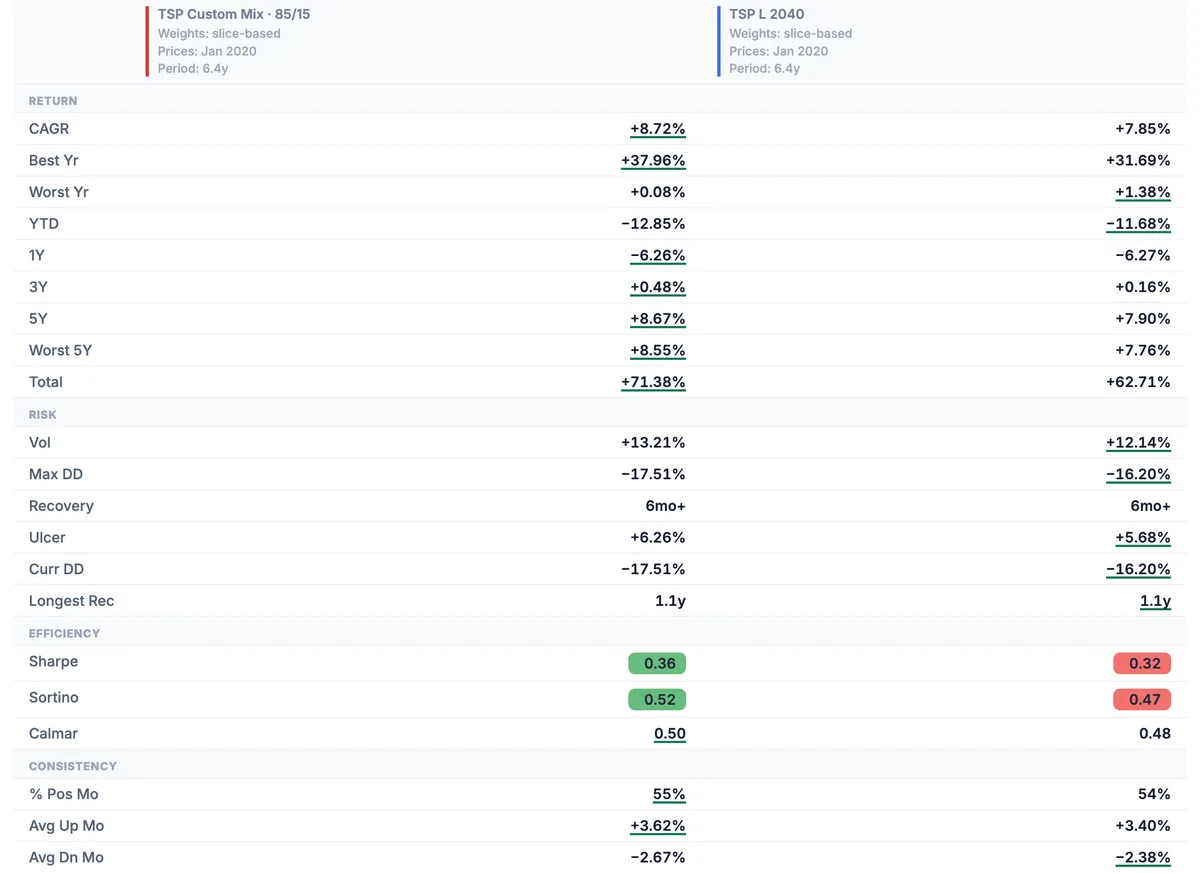This screenshot has width=1200, height=873.
Task: Select the TSP Custom Mix · 85/15 header
Action: coord(234,15)
